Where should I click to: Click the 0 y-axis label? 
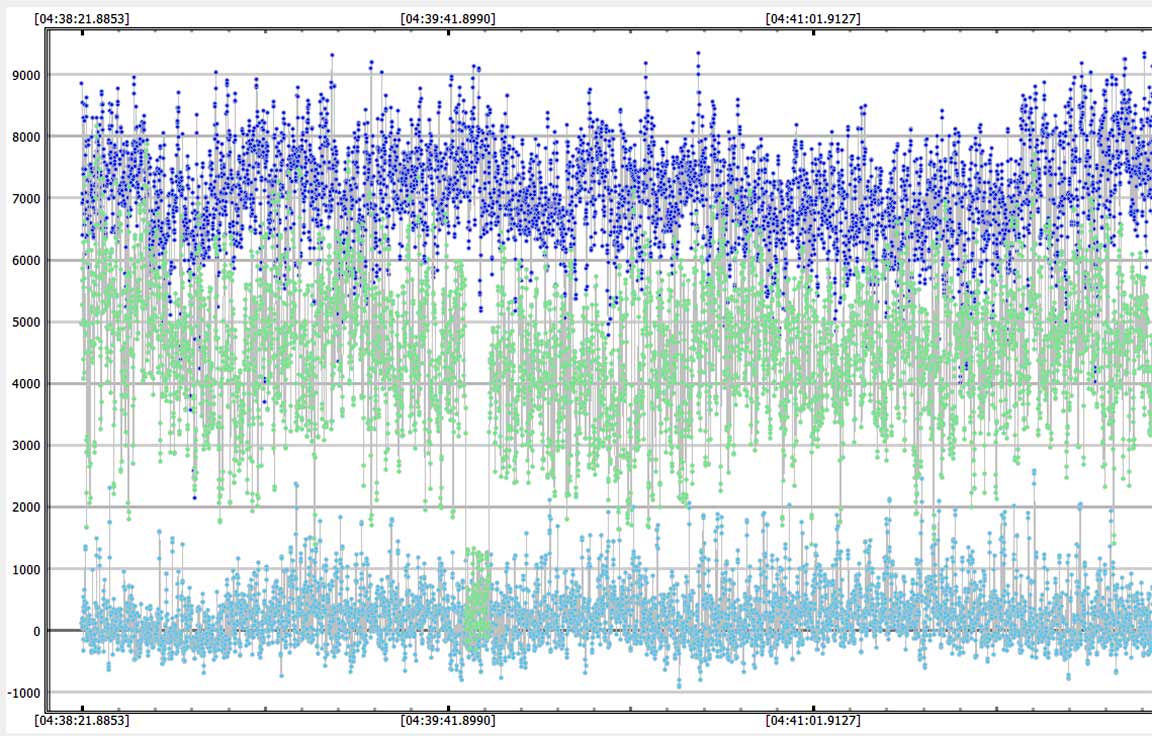[x=37, y=631]
